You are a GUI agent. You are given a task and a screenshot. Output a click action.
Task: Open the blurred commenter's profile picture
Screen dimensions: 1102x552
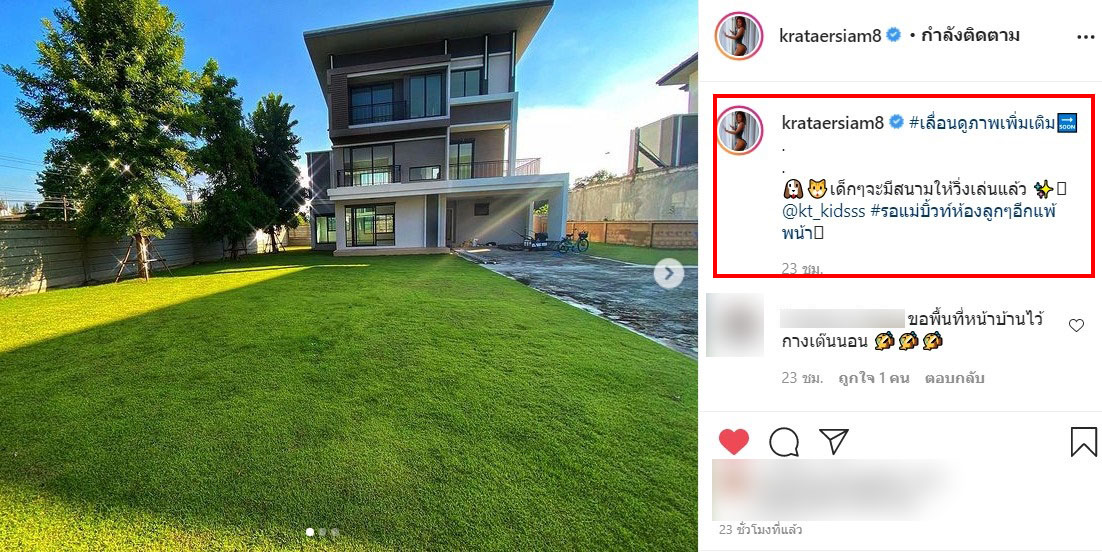[734, 325]
